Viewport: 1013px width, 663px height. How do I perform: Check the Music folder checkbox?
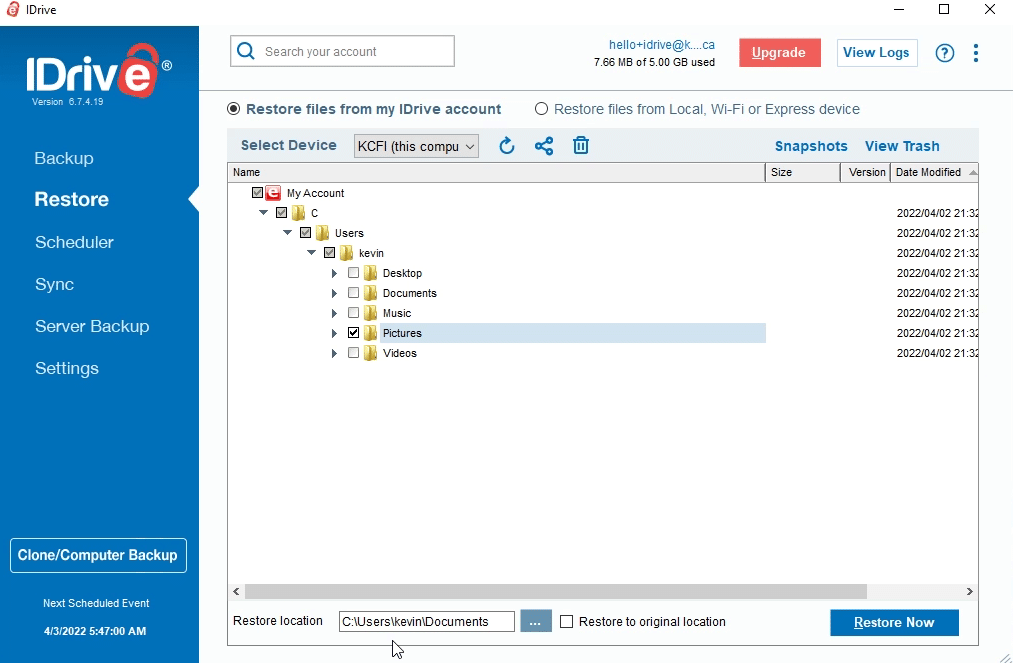(353, 313)
